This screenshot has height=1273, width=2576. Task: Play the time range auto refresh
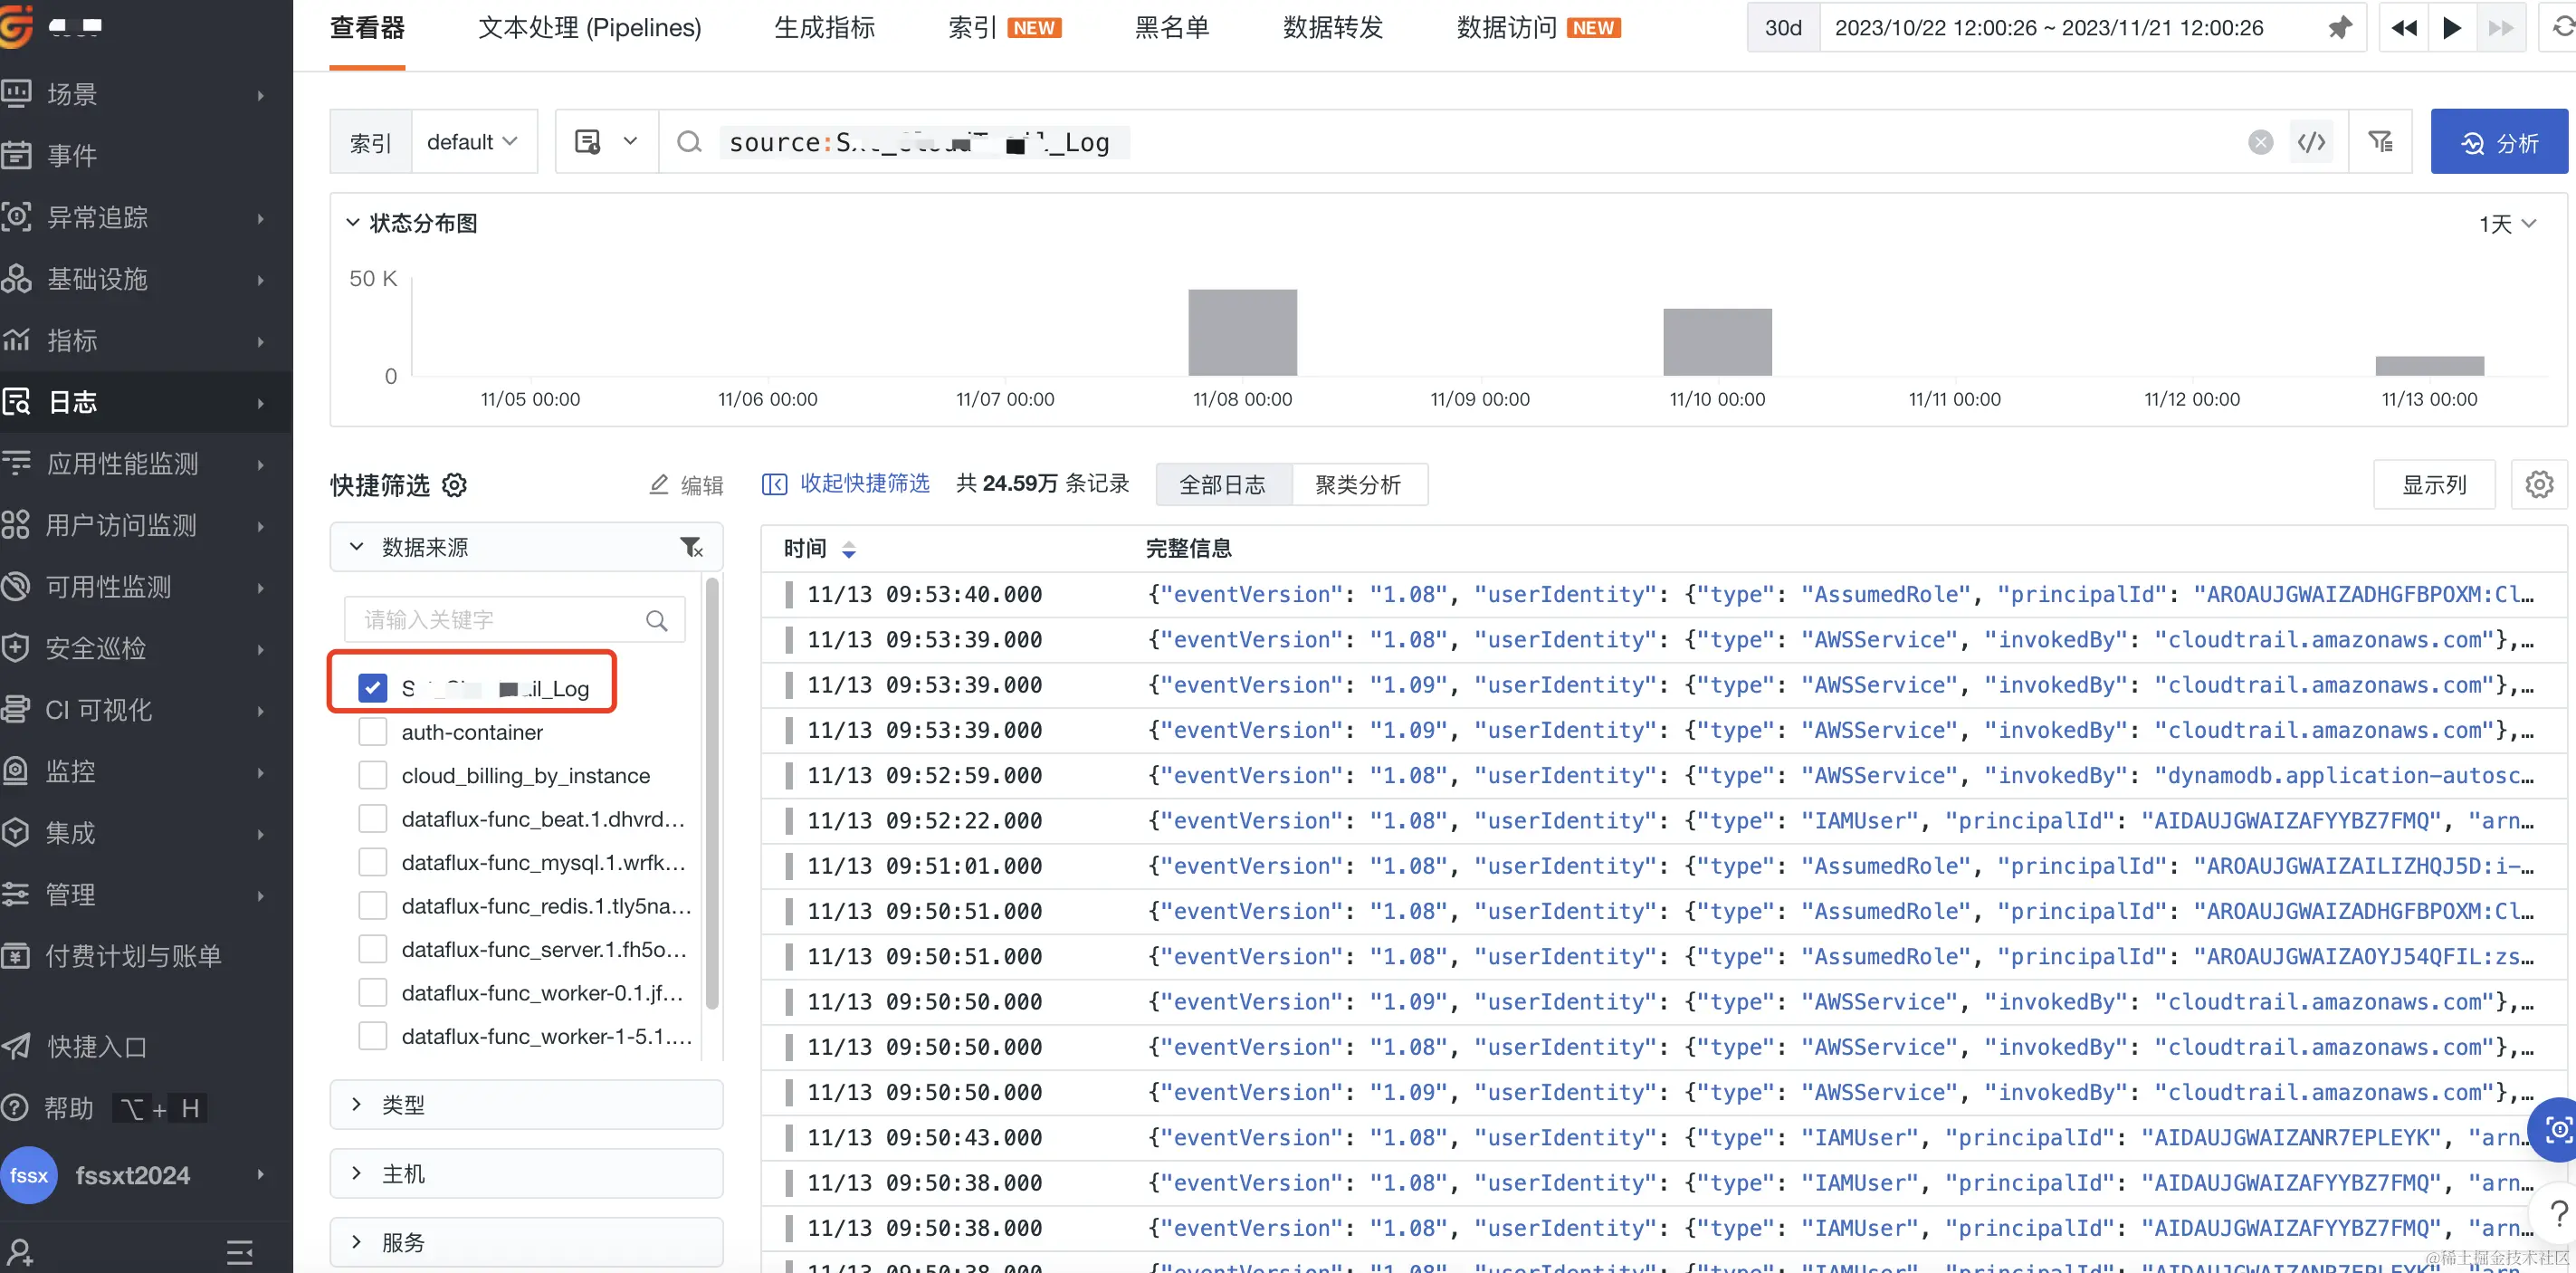(2452, 28)
